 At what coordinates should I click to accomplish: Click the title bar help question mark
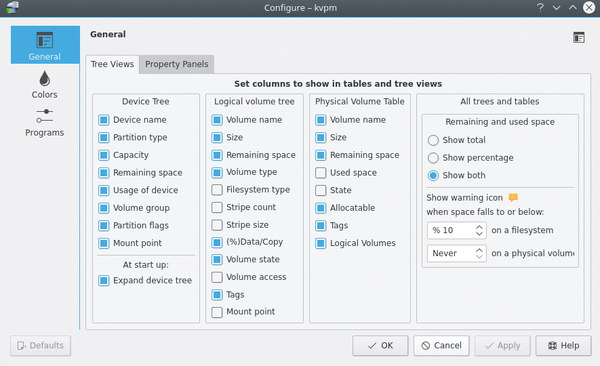(x=540, y=8)
